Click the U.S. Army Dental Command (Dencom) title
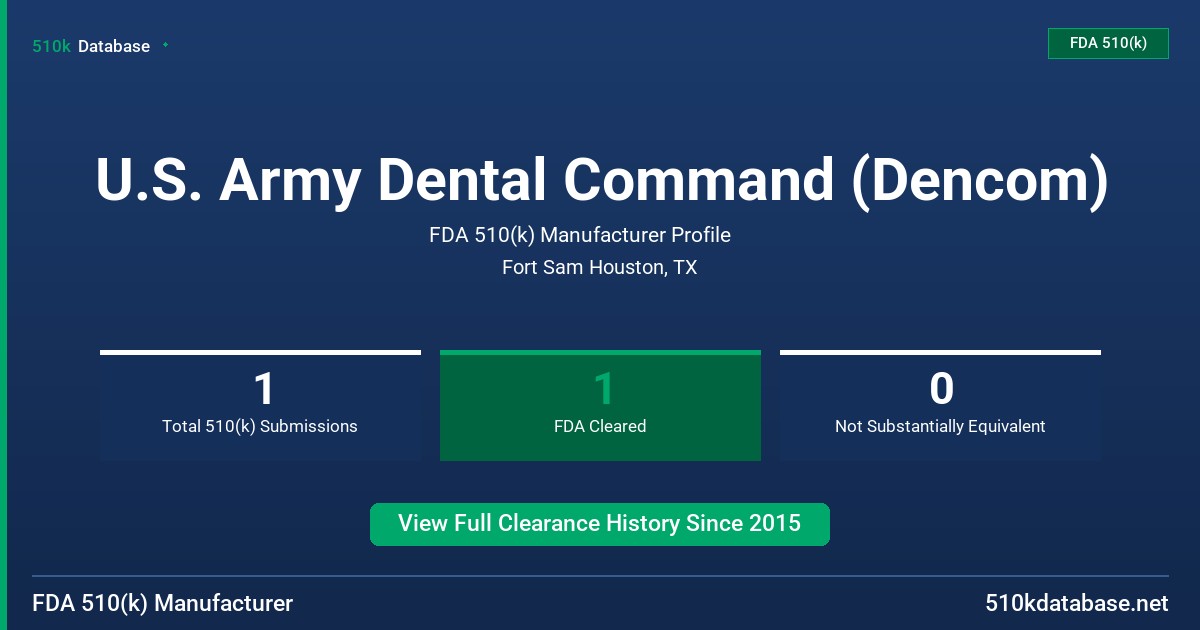 tap(602, 181)
